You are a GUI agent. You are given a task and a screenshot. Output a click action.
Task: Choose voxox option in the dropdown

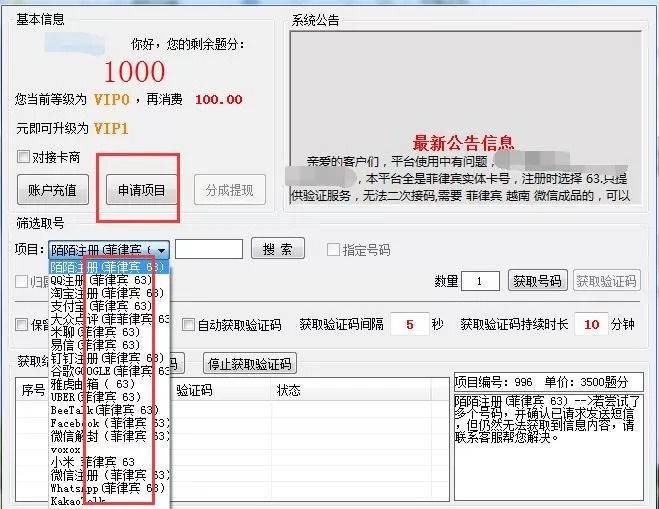tap(109, 449)
